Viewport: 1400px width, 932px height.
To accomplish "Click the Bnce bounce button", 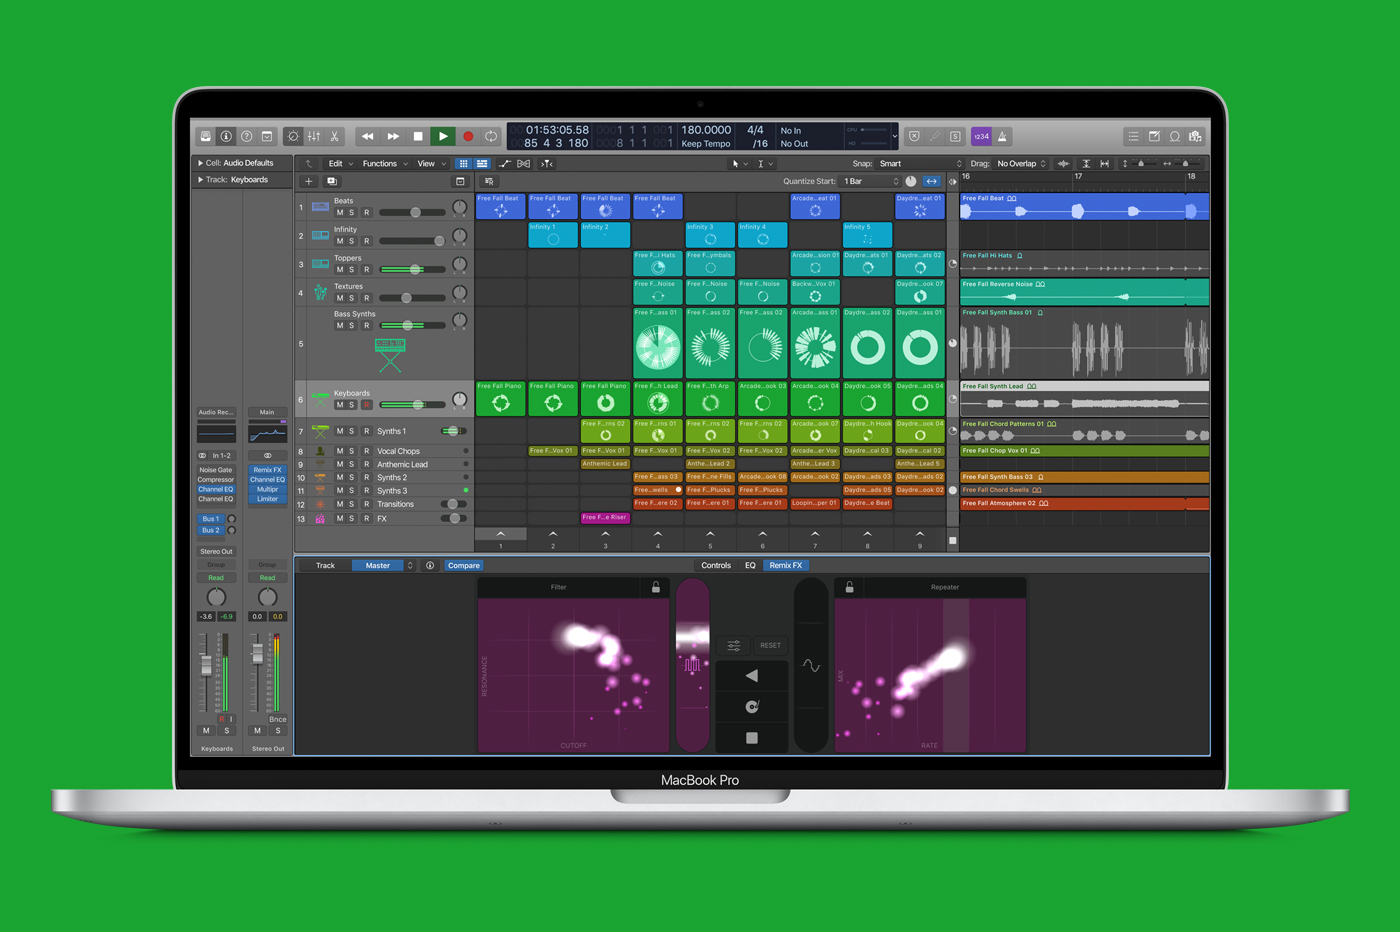I will [277, 719].
